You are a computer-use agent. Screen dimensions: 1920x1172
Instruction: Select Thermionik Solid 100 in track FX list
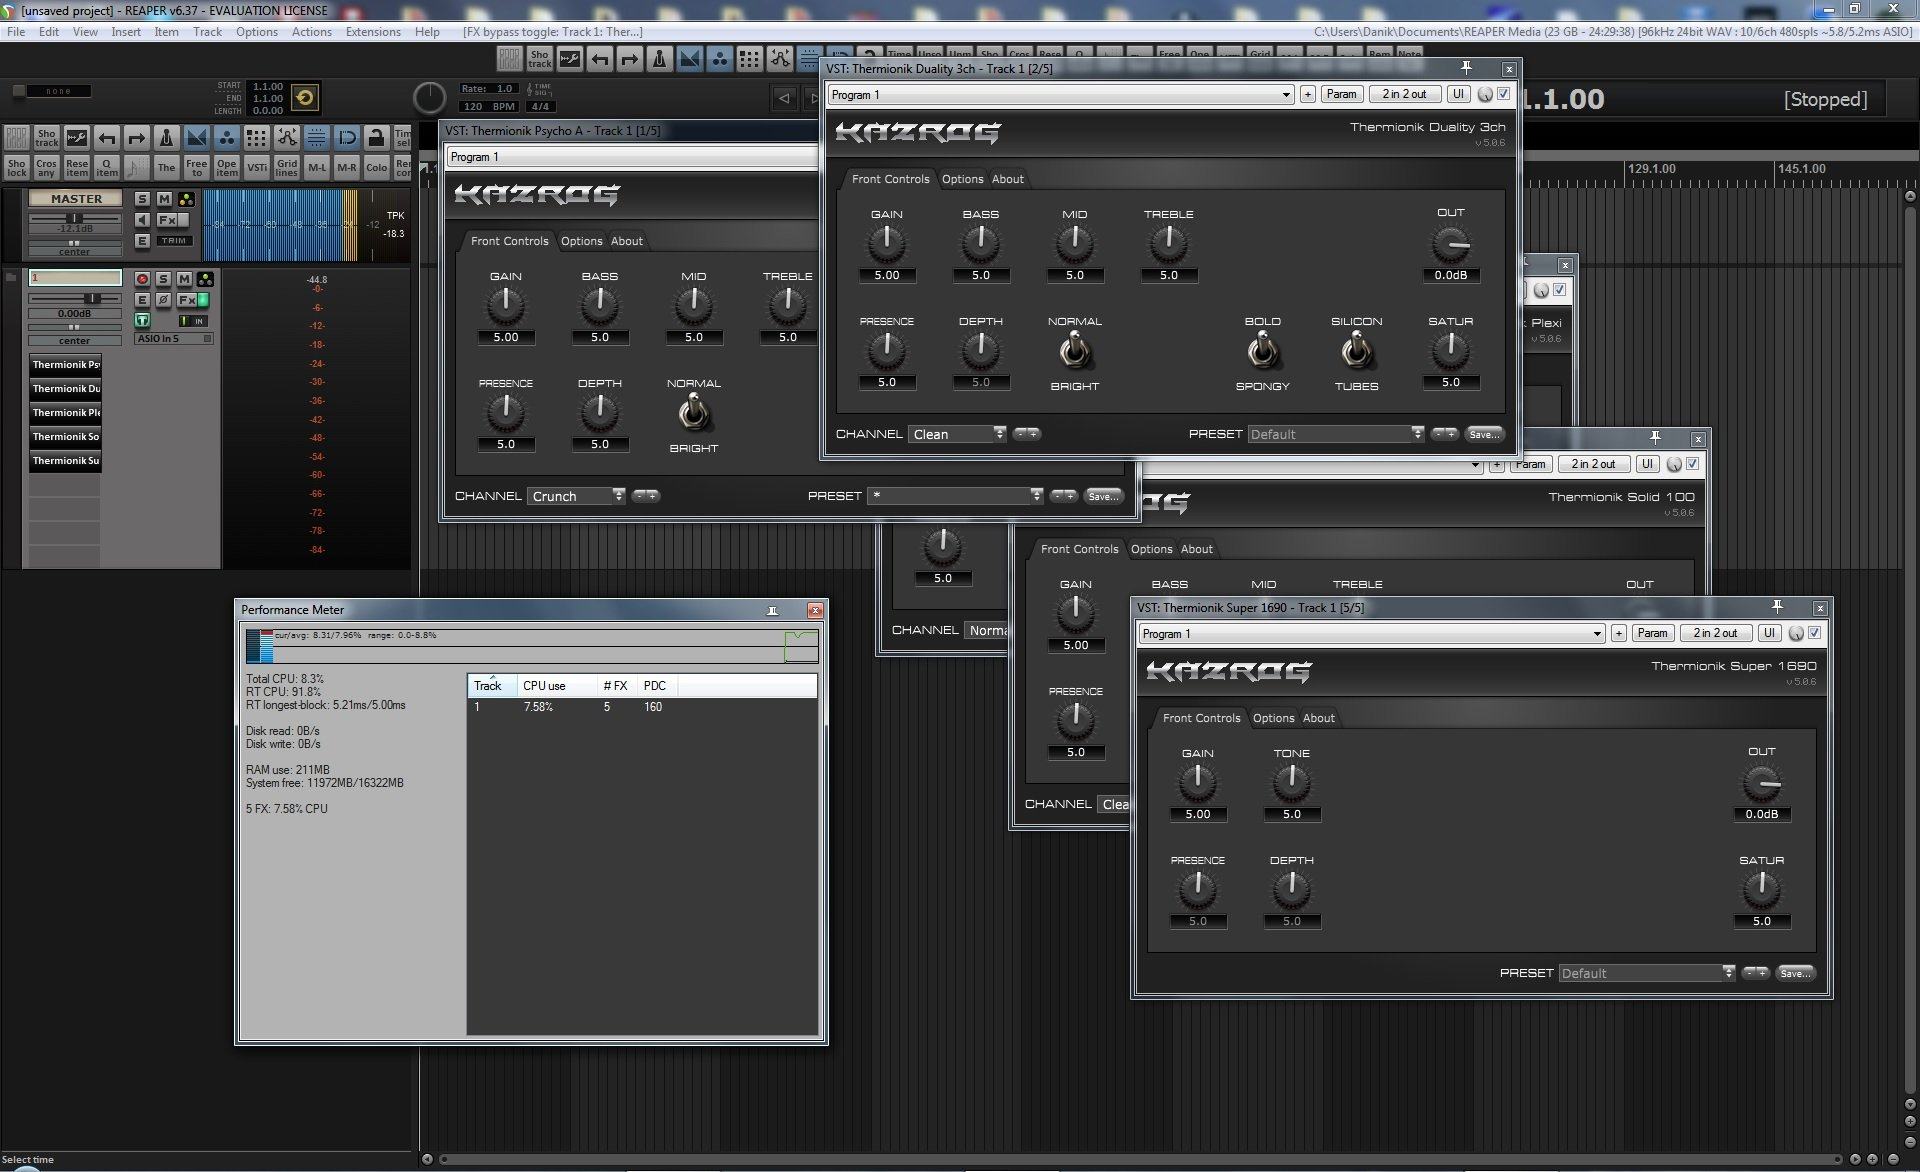tap(65, 437)
